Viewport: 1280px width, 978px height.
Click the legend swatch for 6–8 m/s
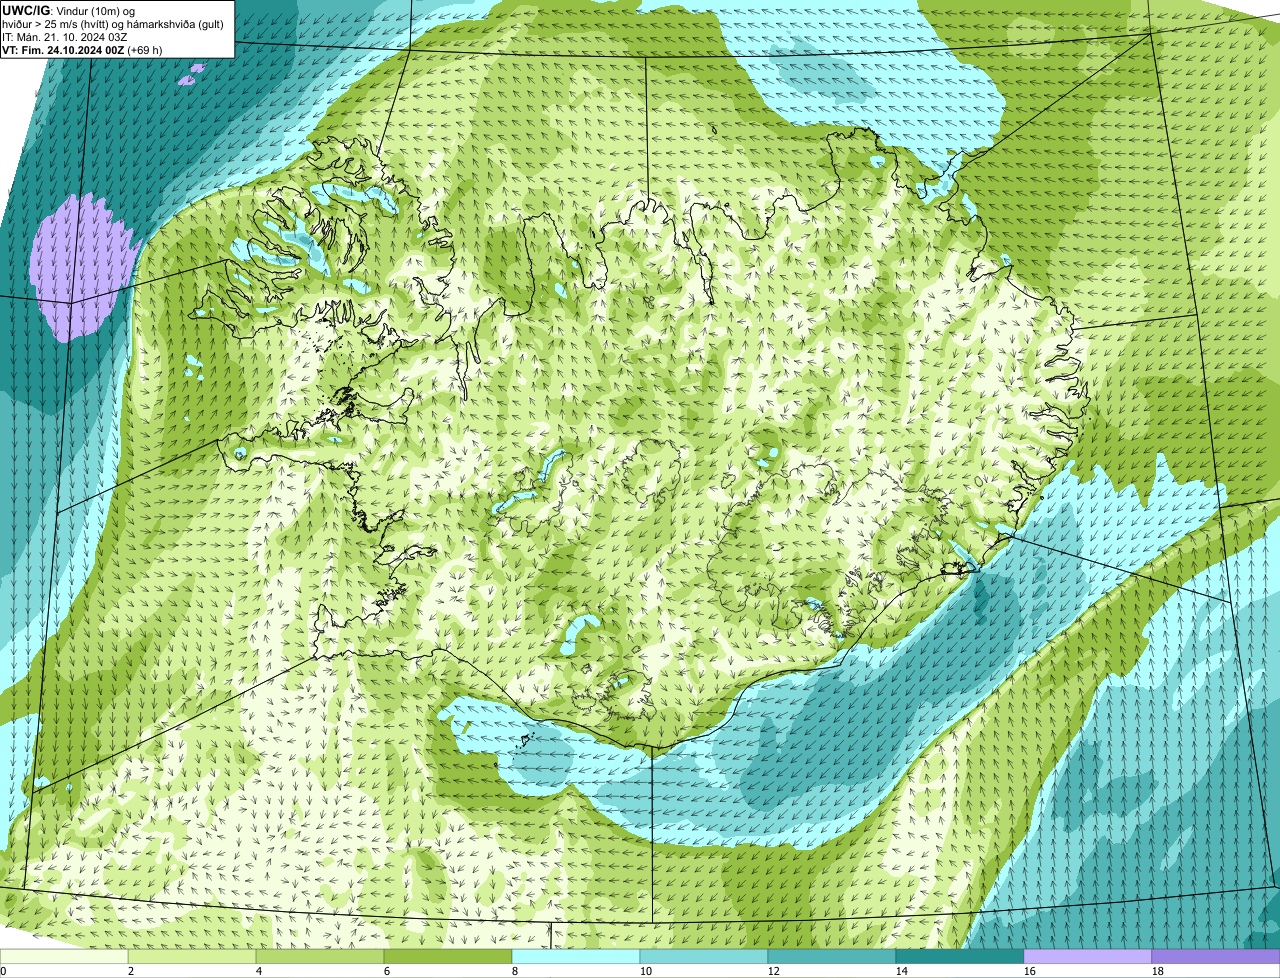[448, 956]
